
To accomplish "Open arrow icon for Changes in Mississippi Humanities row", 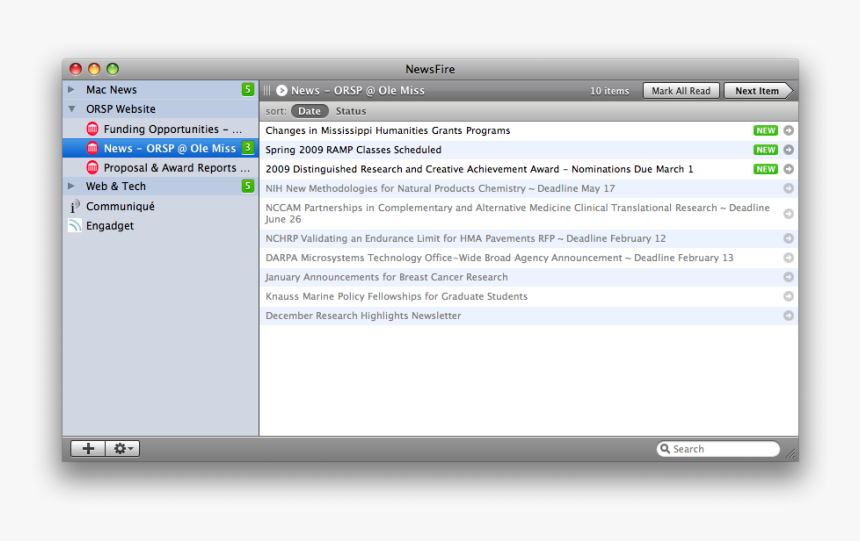I will [788, 131].
